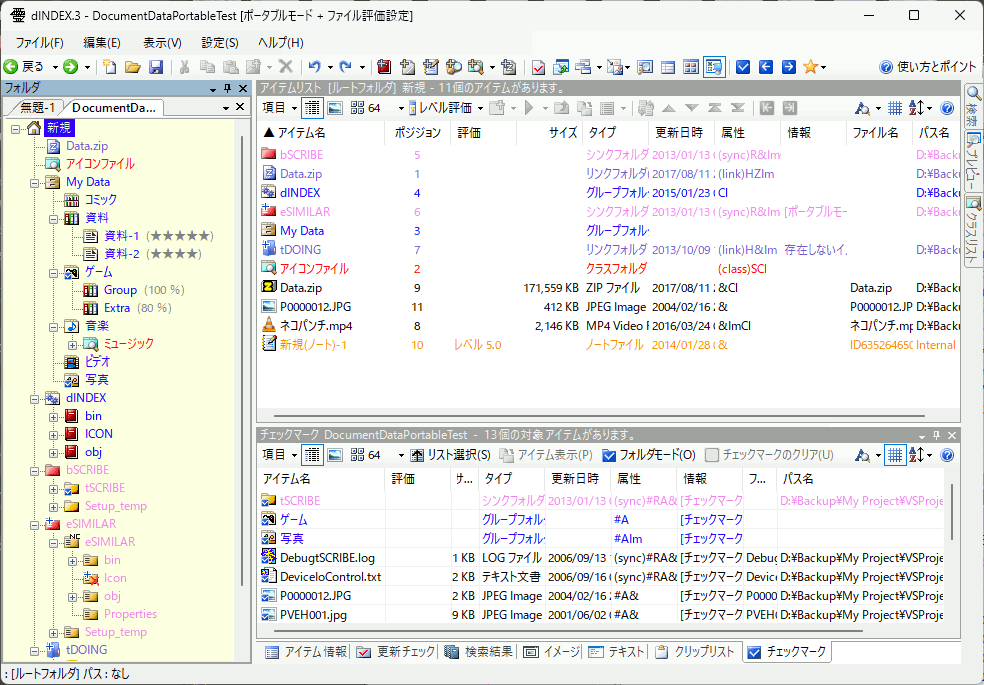The height and width of the screenshot is (685, 984).
Task: Click the redo arrow icon
Action: [345, 66]
